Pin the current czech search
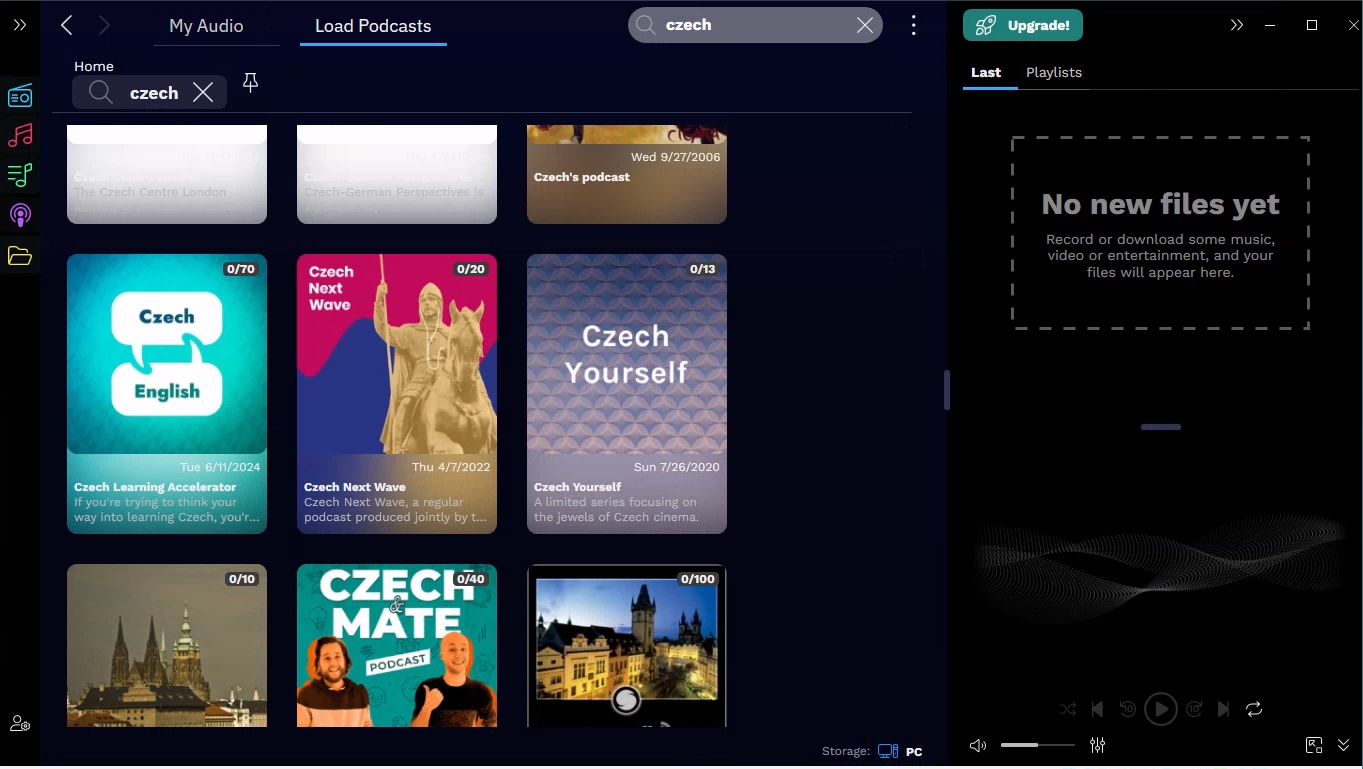 [x=251, y=83]
